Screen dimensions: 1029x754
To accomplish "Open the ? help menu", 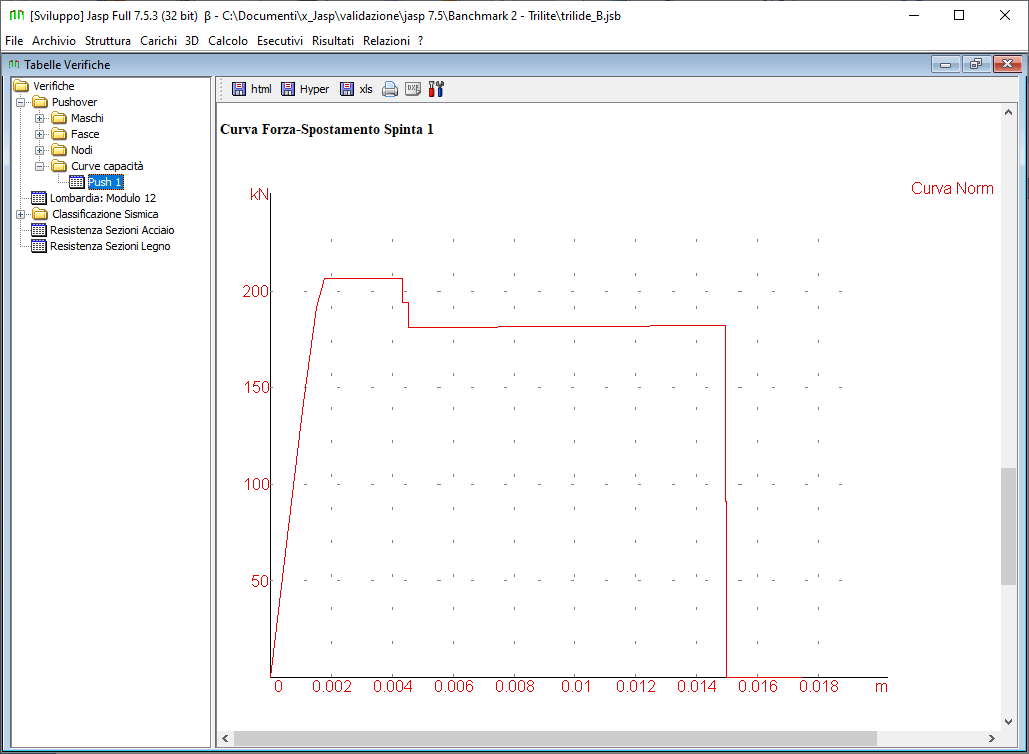I will coord(421,41).
